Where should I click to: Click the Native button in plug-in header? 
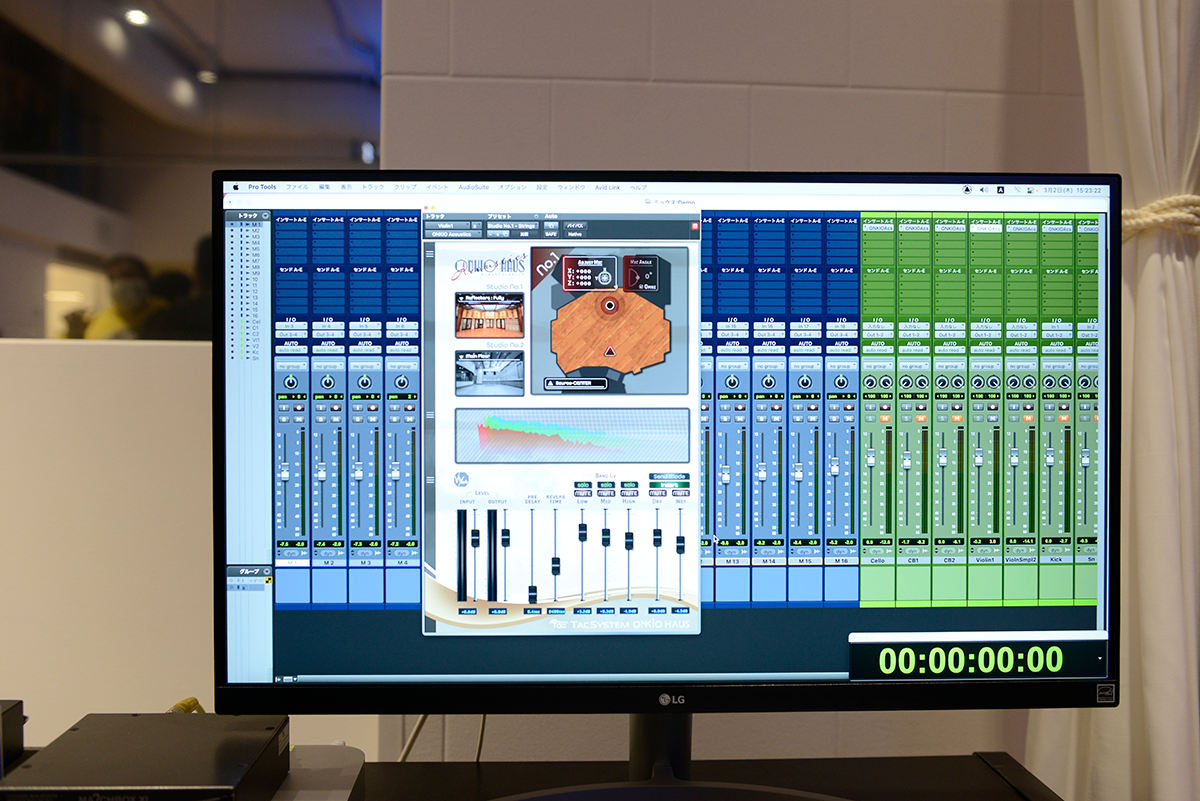click(x=575, y=234)
